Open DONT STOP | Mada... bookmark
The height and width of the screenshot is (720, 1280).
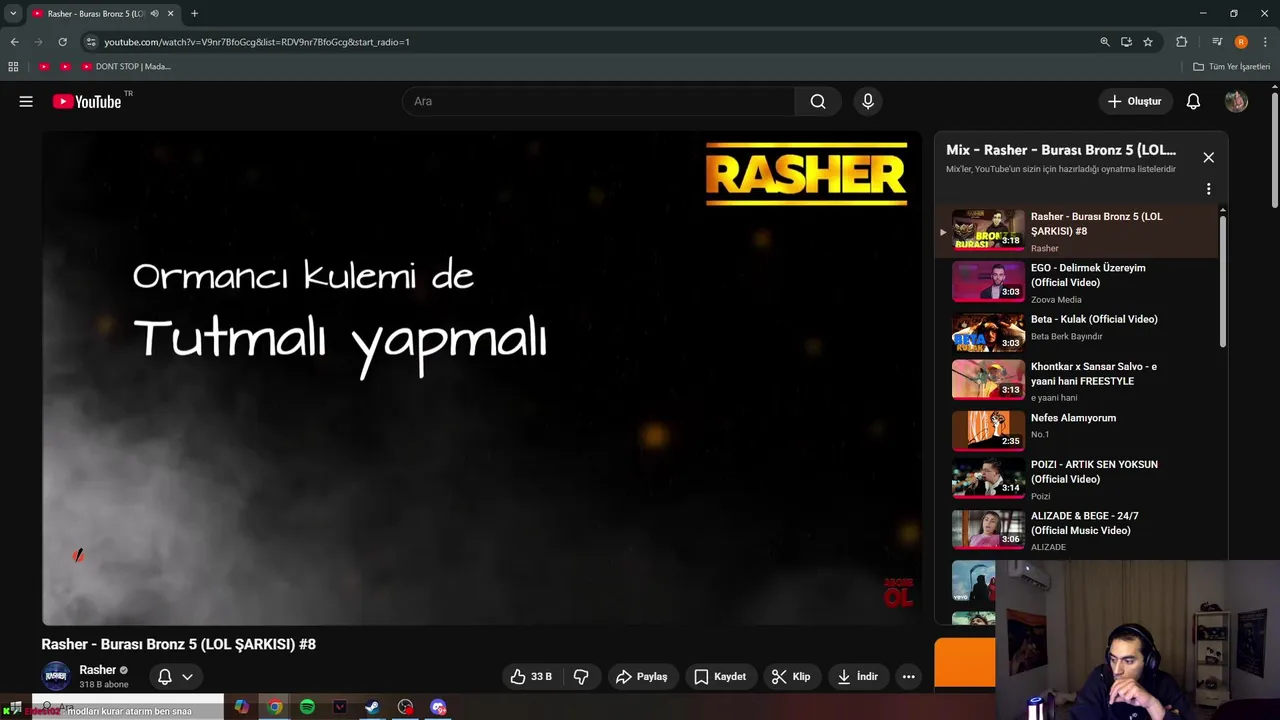pyautogui.click(x=126, y=66)
